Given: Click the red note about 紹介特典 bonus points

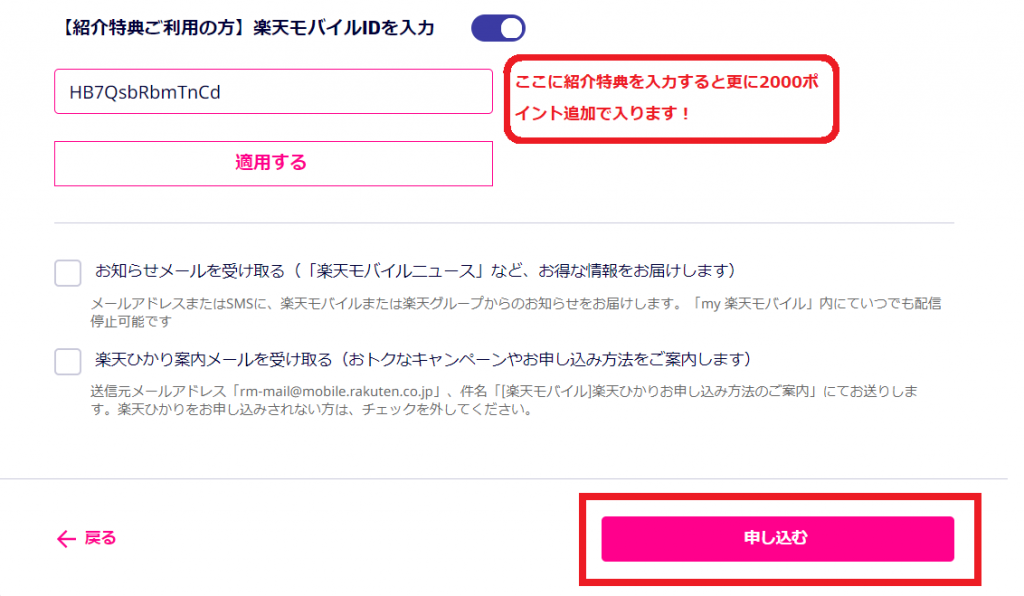Looking at the screenshot, I should tap(671, 99).
